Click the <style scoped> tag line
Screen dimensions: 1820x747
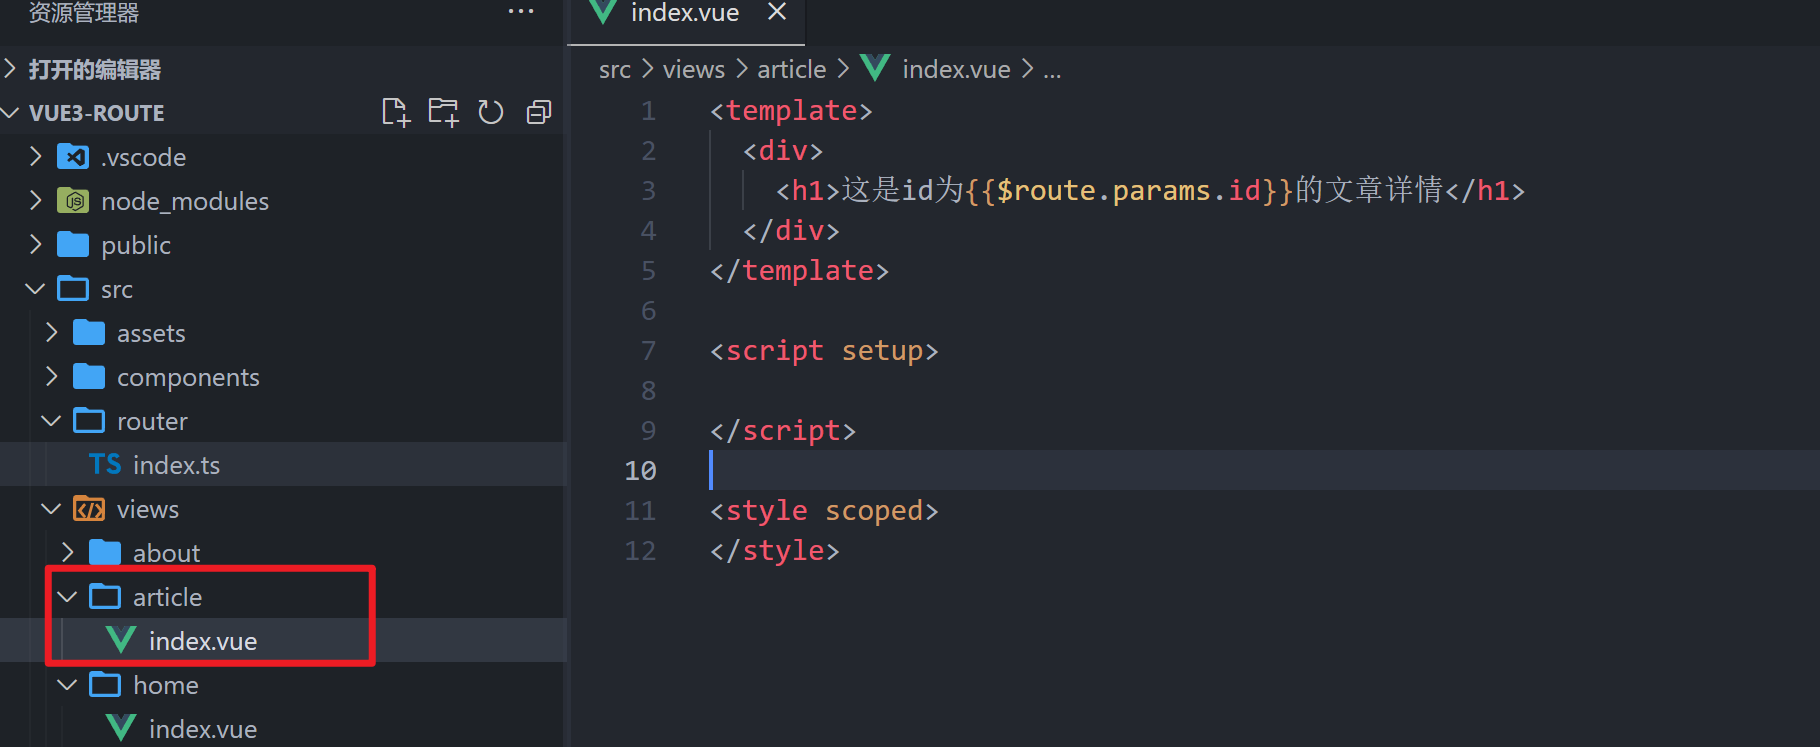click(824, 511)
